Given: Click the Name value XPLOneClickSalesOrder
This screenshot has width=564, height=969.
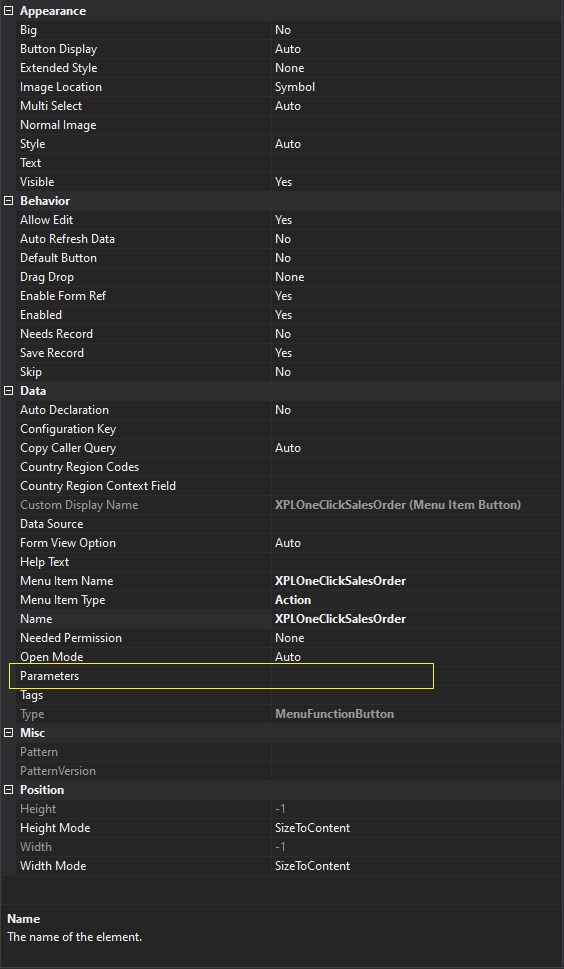Looking at the screenshot, I should coord(340,619).
